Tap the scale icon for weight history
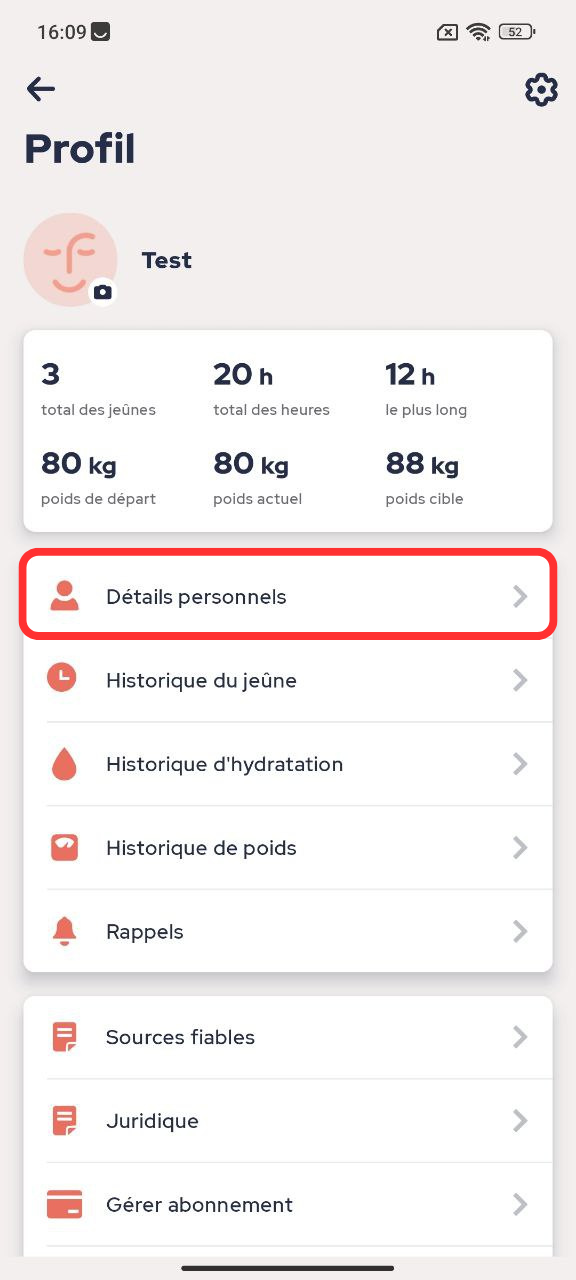 point(64,847)
